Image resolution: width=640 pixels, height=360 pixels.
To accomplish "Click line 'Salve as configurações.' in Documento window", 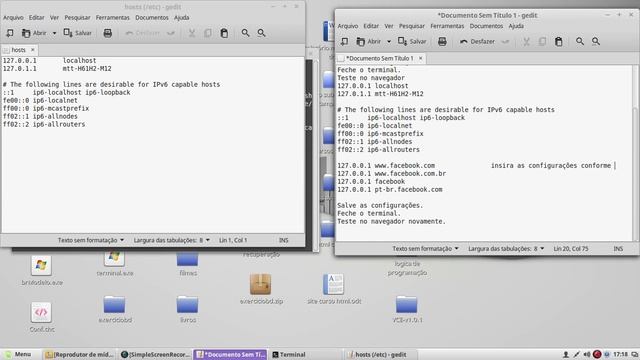I will click(380, 205).
